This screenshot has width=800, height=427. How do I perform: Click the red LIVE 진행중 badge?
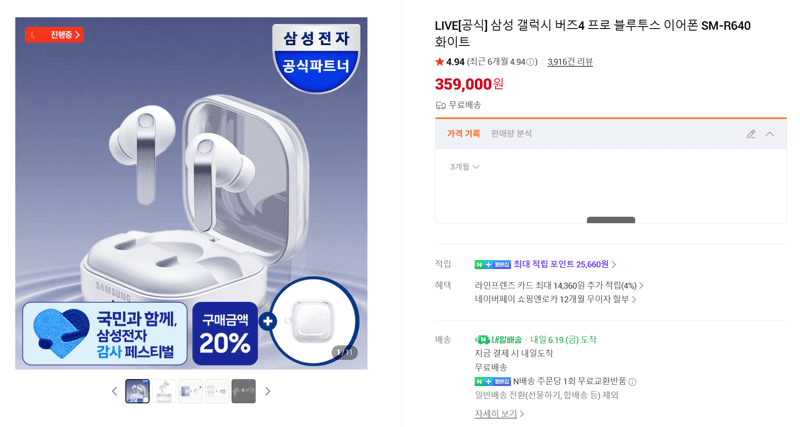pos(54,35)
